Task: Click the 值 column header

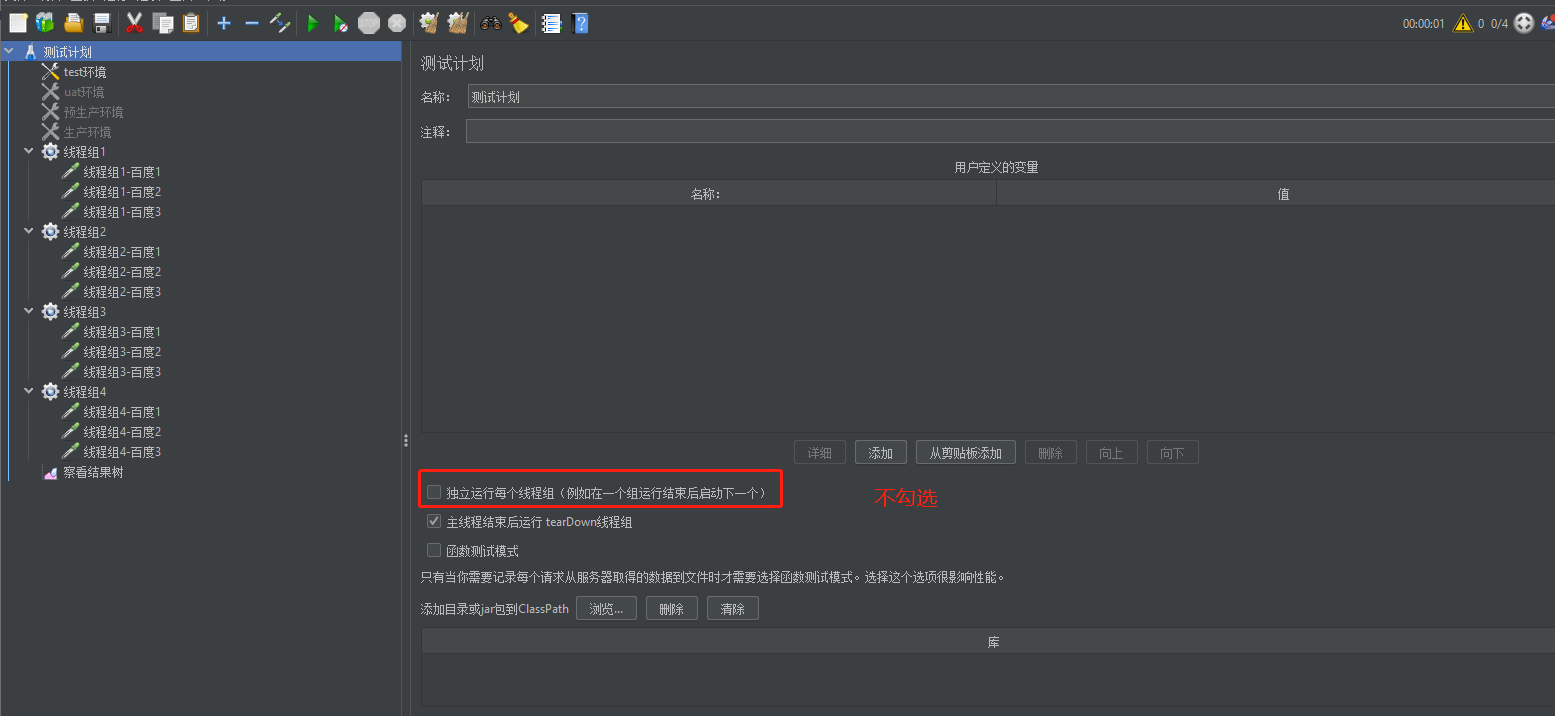Action: point(1275,194)
